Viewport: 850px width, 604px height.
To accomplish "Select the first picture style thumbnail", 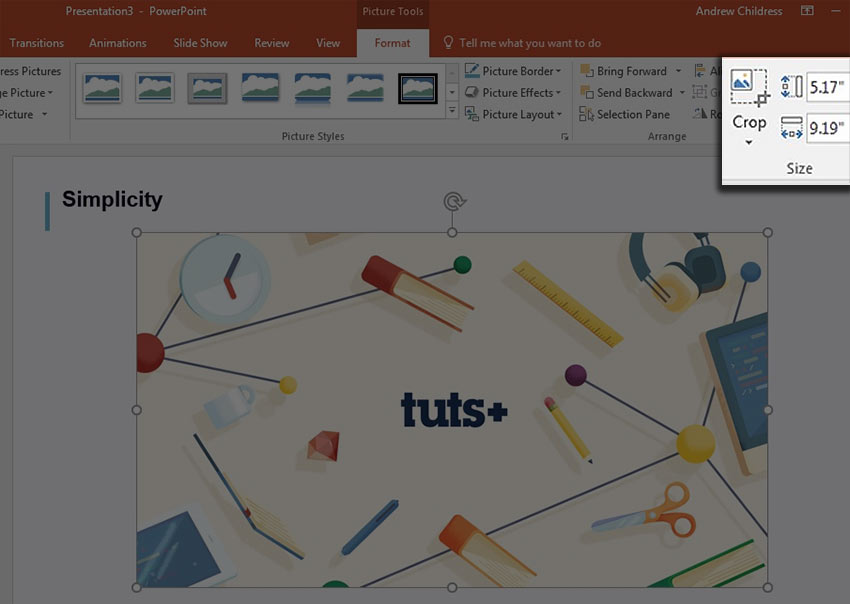I will click(x=102, y=88).
